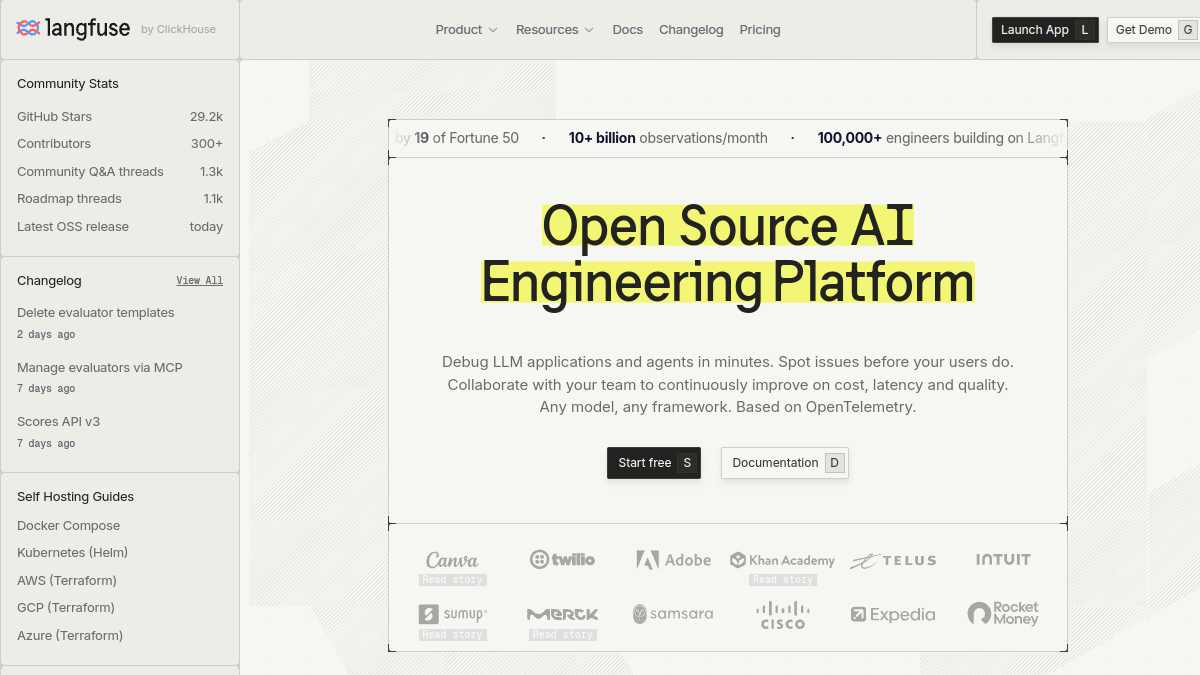Click the Expedia logo

coord(893,615)
